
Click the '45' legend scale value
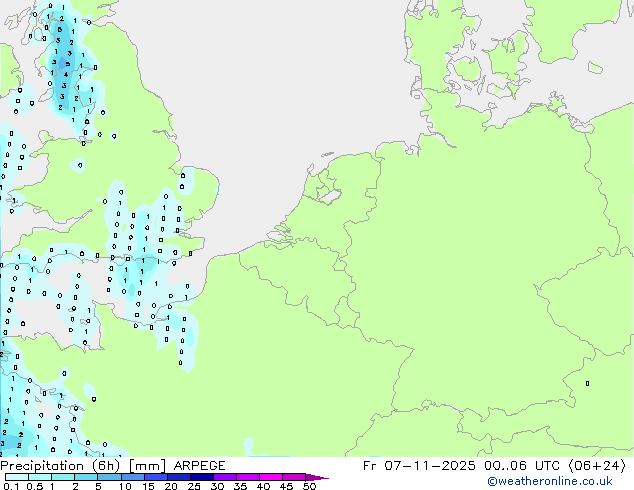[x=286, y=486]
